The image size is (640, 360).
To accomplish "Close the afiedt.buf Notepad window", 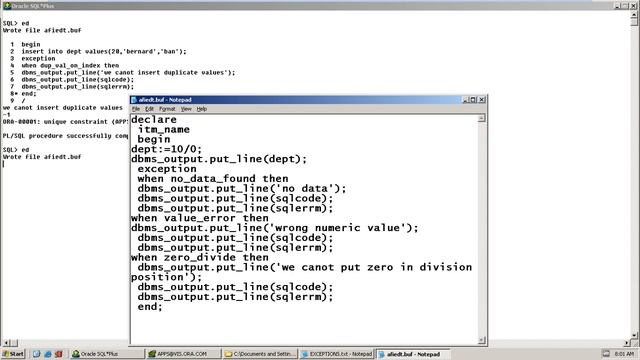I will [x=482, y=100].
